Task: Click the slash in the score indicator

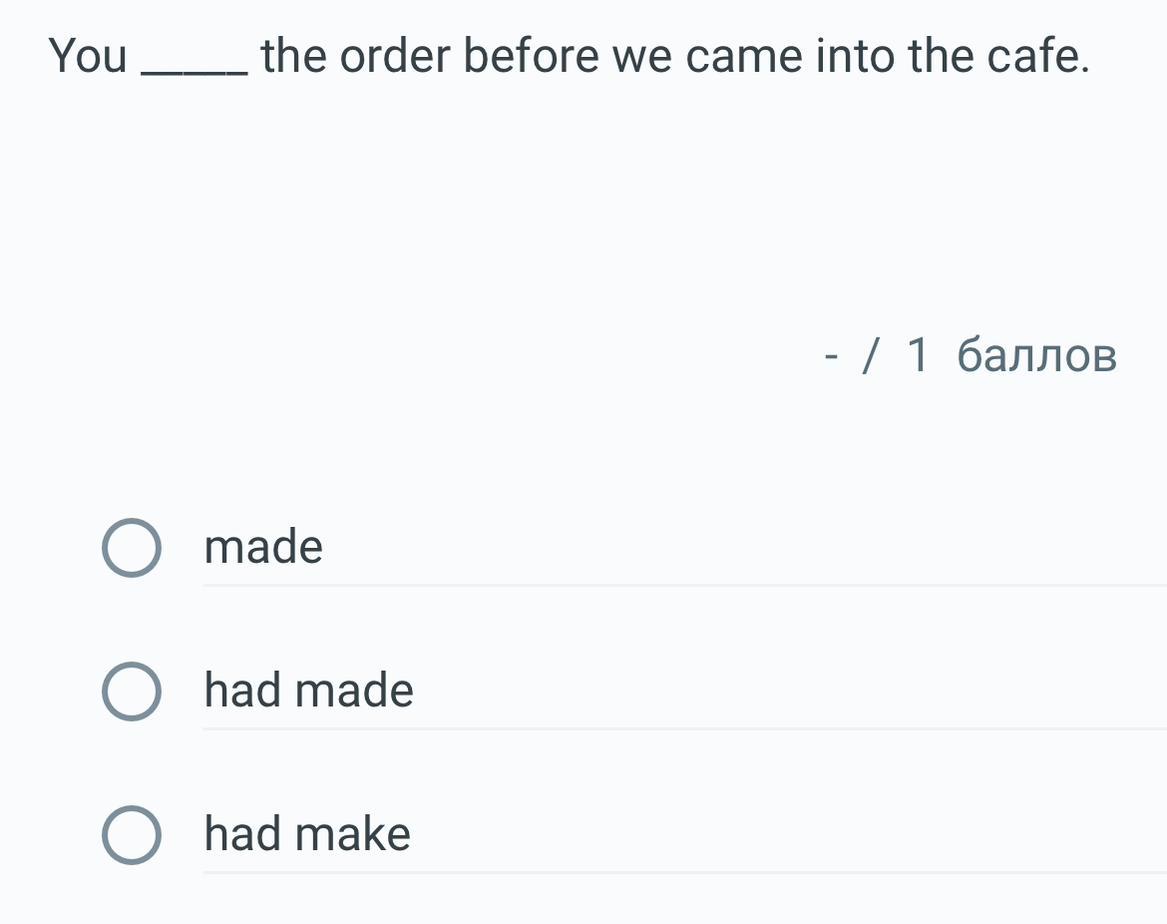Action: pos(874,356)
